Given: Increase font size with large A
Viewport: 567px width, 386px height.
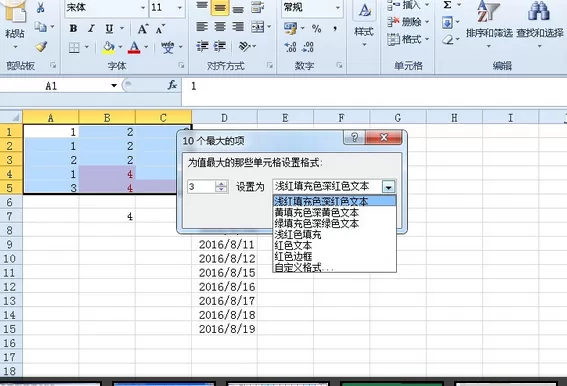Looking at the screenshot, I should (143, 29).
